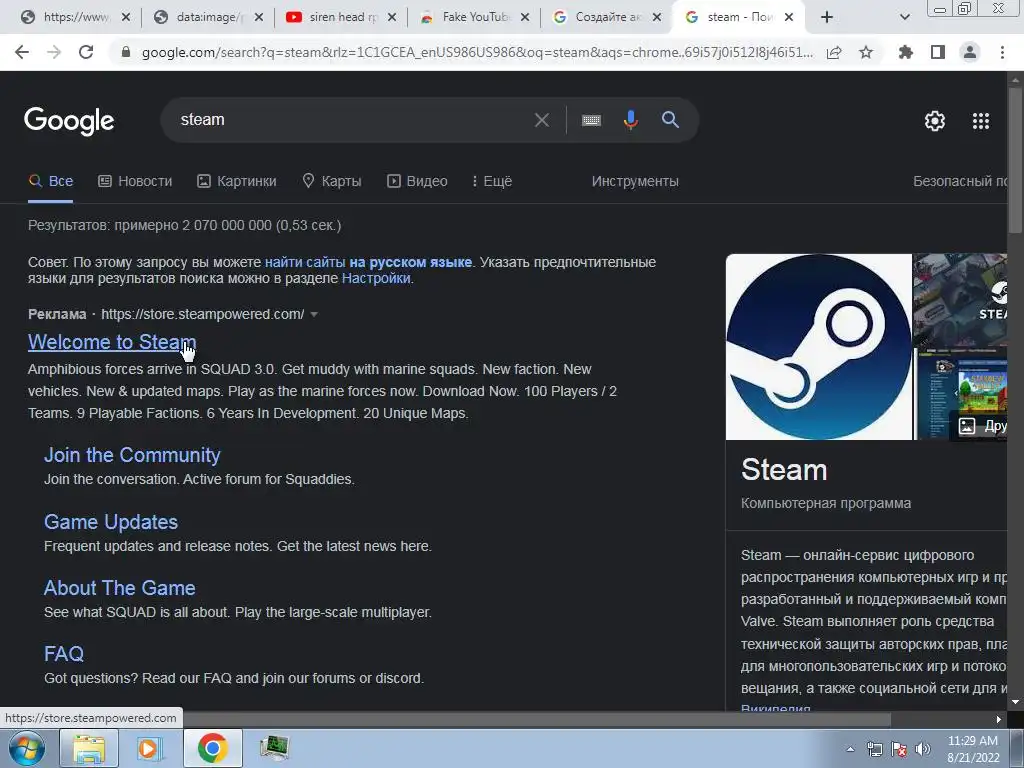The height and width of the screenshot is (768, 1024).
Task: Click the Steam knowledge panel title
Action: point(784,470)
